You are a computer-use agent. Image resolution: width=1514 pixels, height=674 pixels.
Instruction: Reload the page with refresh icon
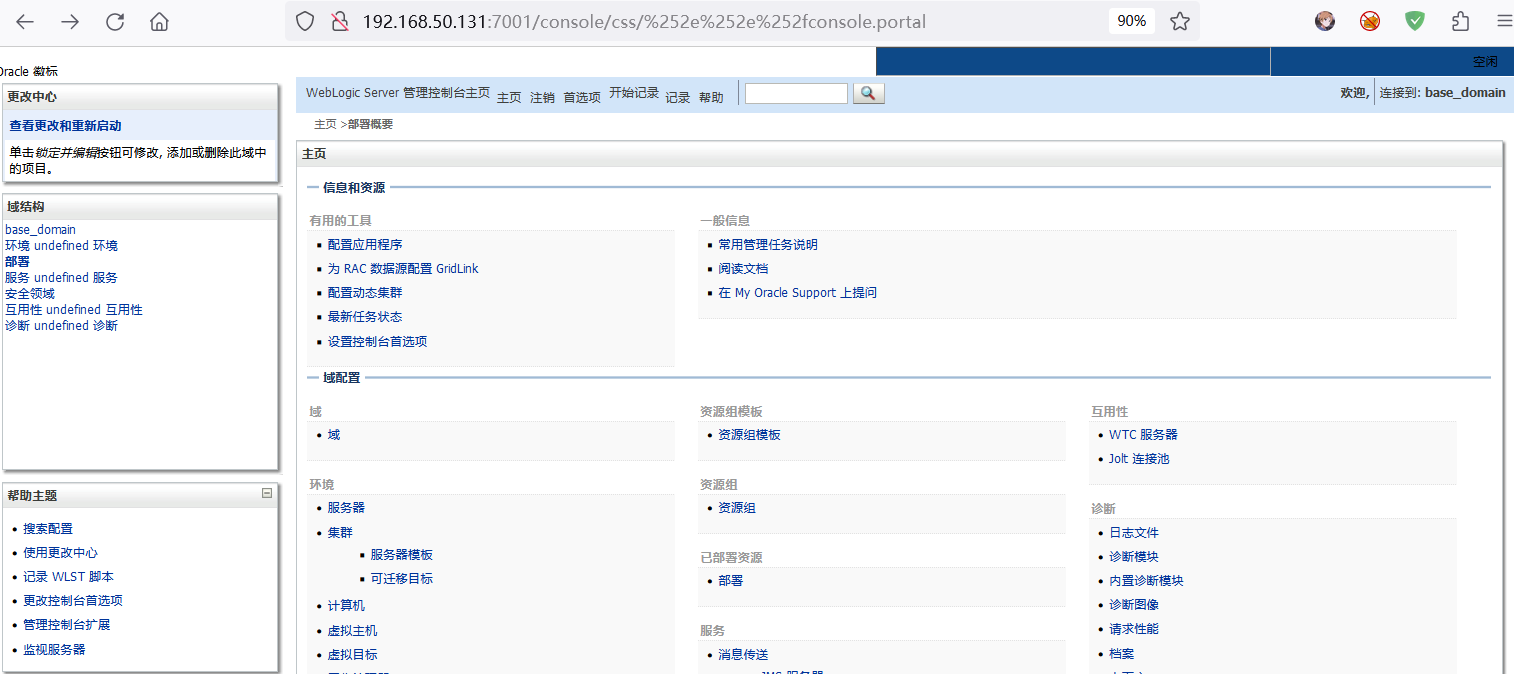coord(115,21)
